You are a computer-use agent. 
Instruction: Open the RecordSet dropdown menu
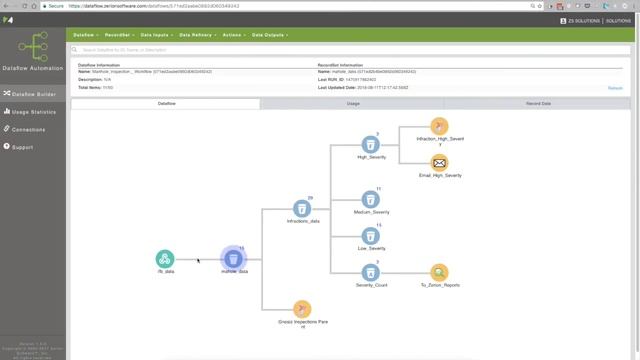pyautogui.click(x=119, y=35)
